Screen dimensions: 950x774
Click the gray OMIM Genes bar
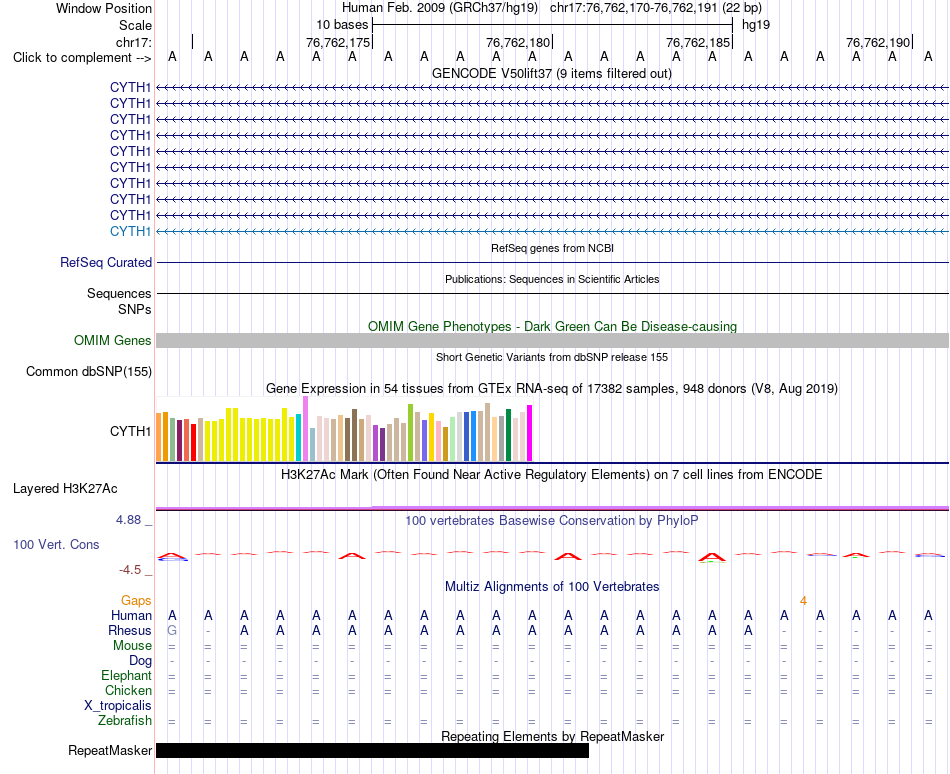point(552,340)
